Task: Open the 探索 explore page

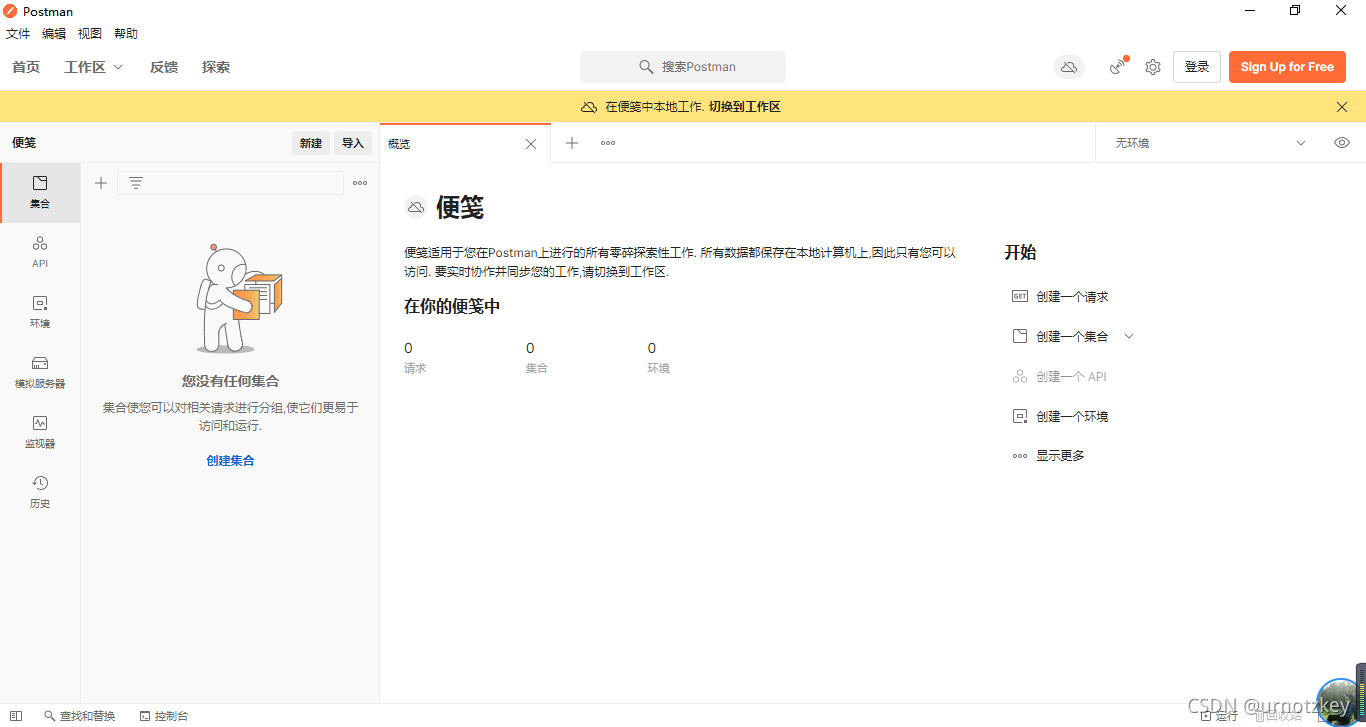Action: (216, 67)
